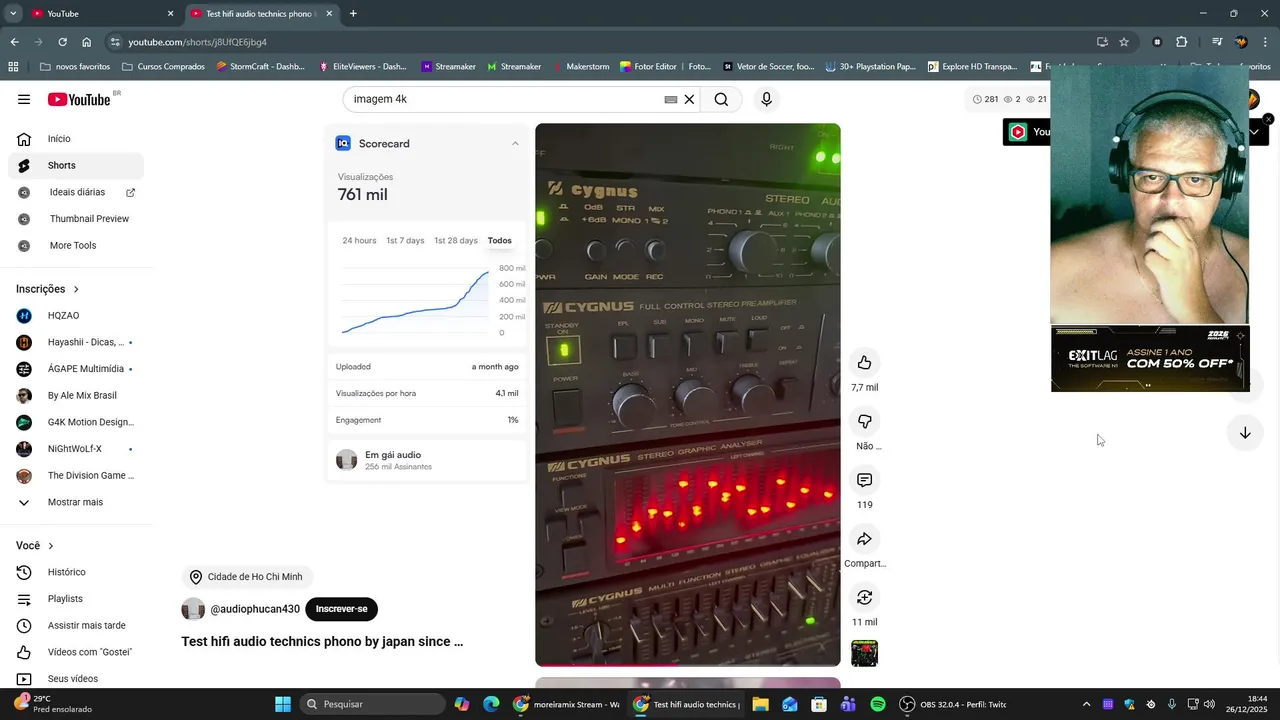Open Playlists in the sidebar
Image resolution: width=1280 pixels, height=720 pixels.
pos(76,599)
